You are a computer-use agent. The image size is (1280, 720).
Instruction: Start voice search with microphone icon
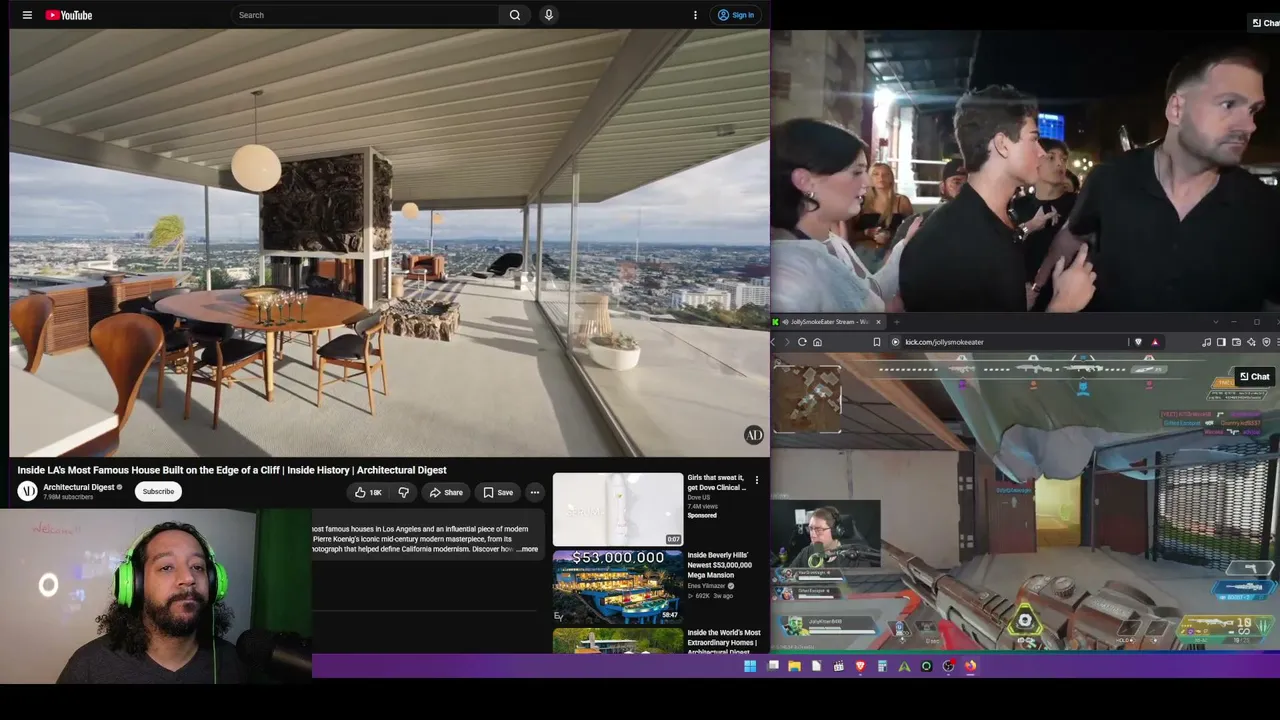point(548,15)
